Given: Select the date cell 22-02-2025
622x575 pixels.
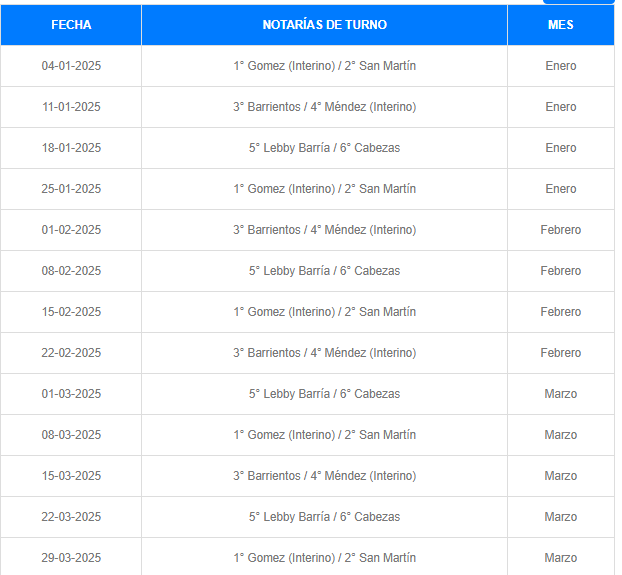Looking at the screenshot, I should point(71,353).
